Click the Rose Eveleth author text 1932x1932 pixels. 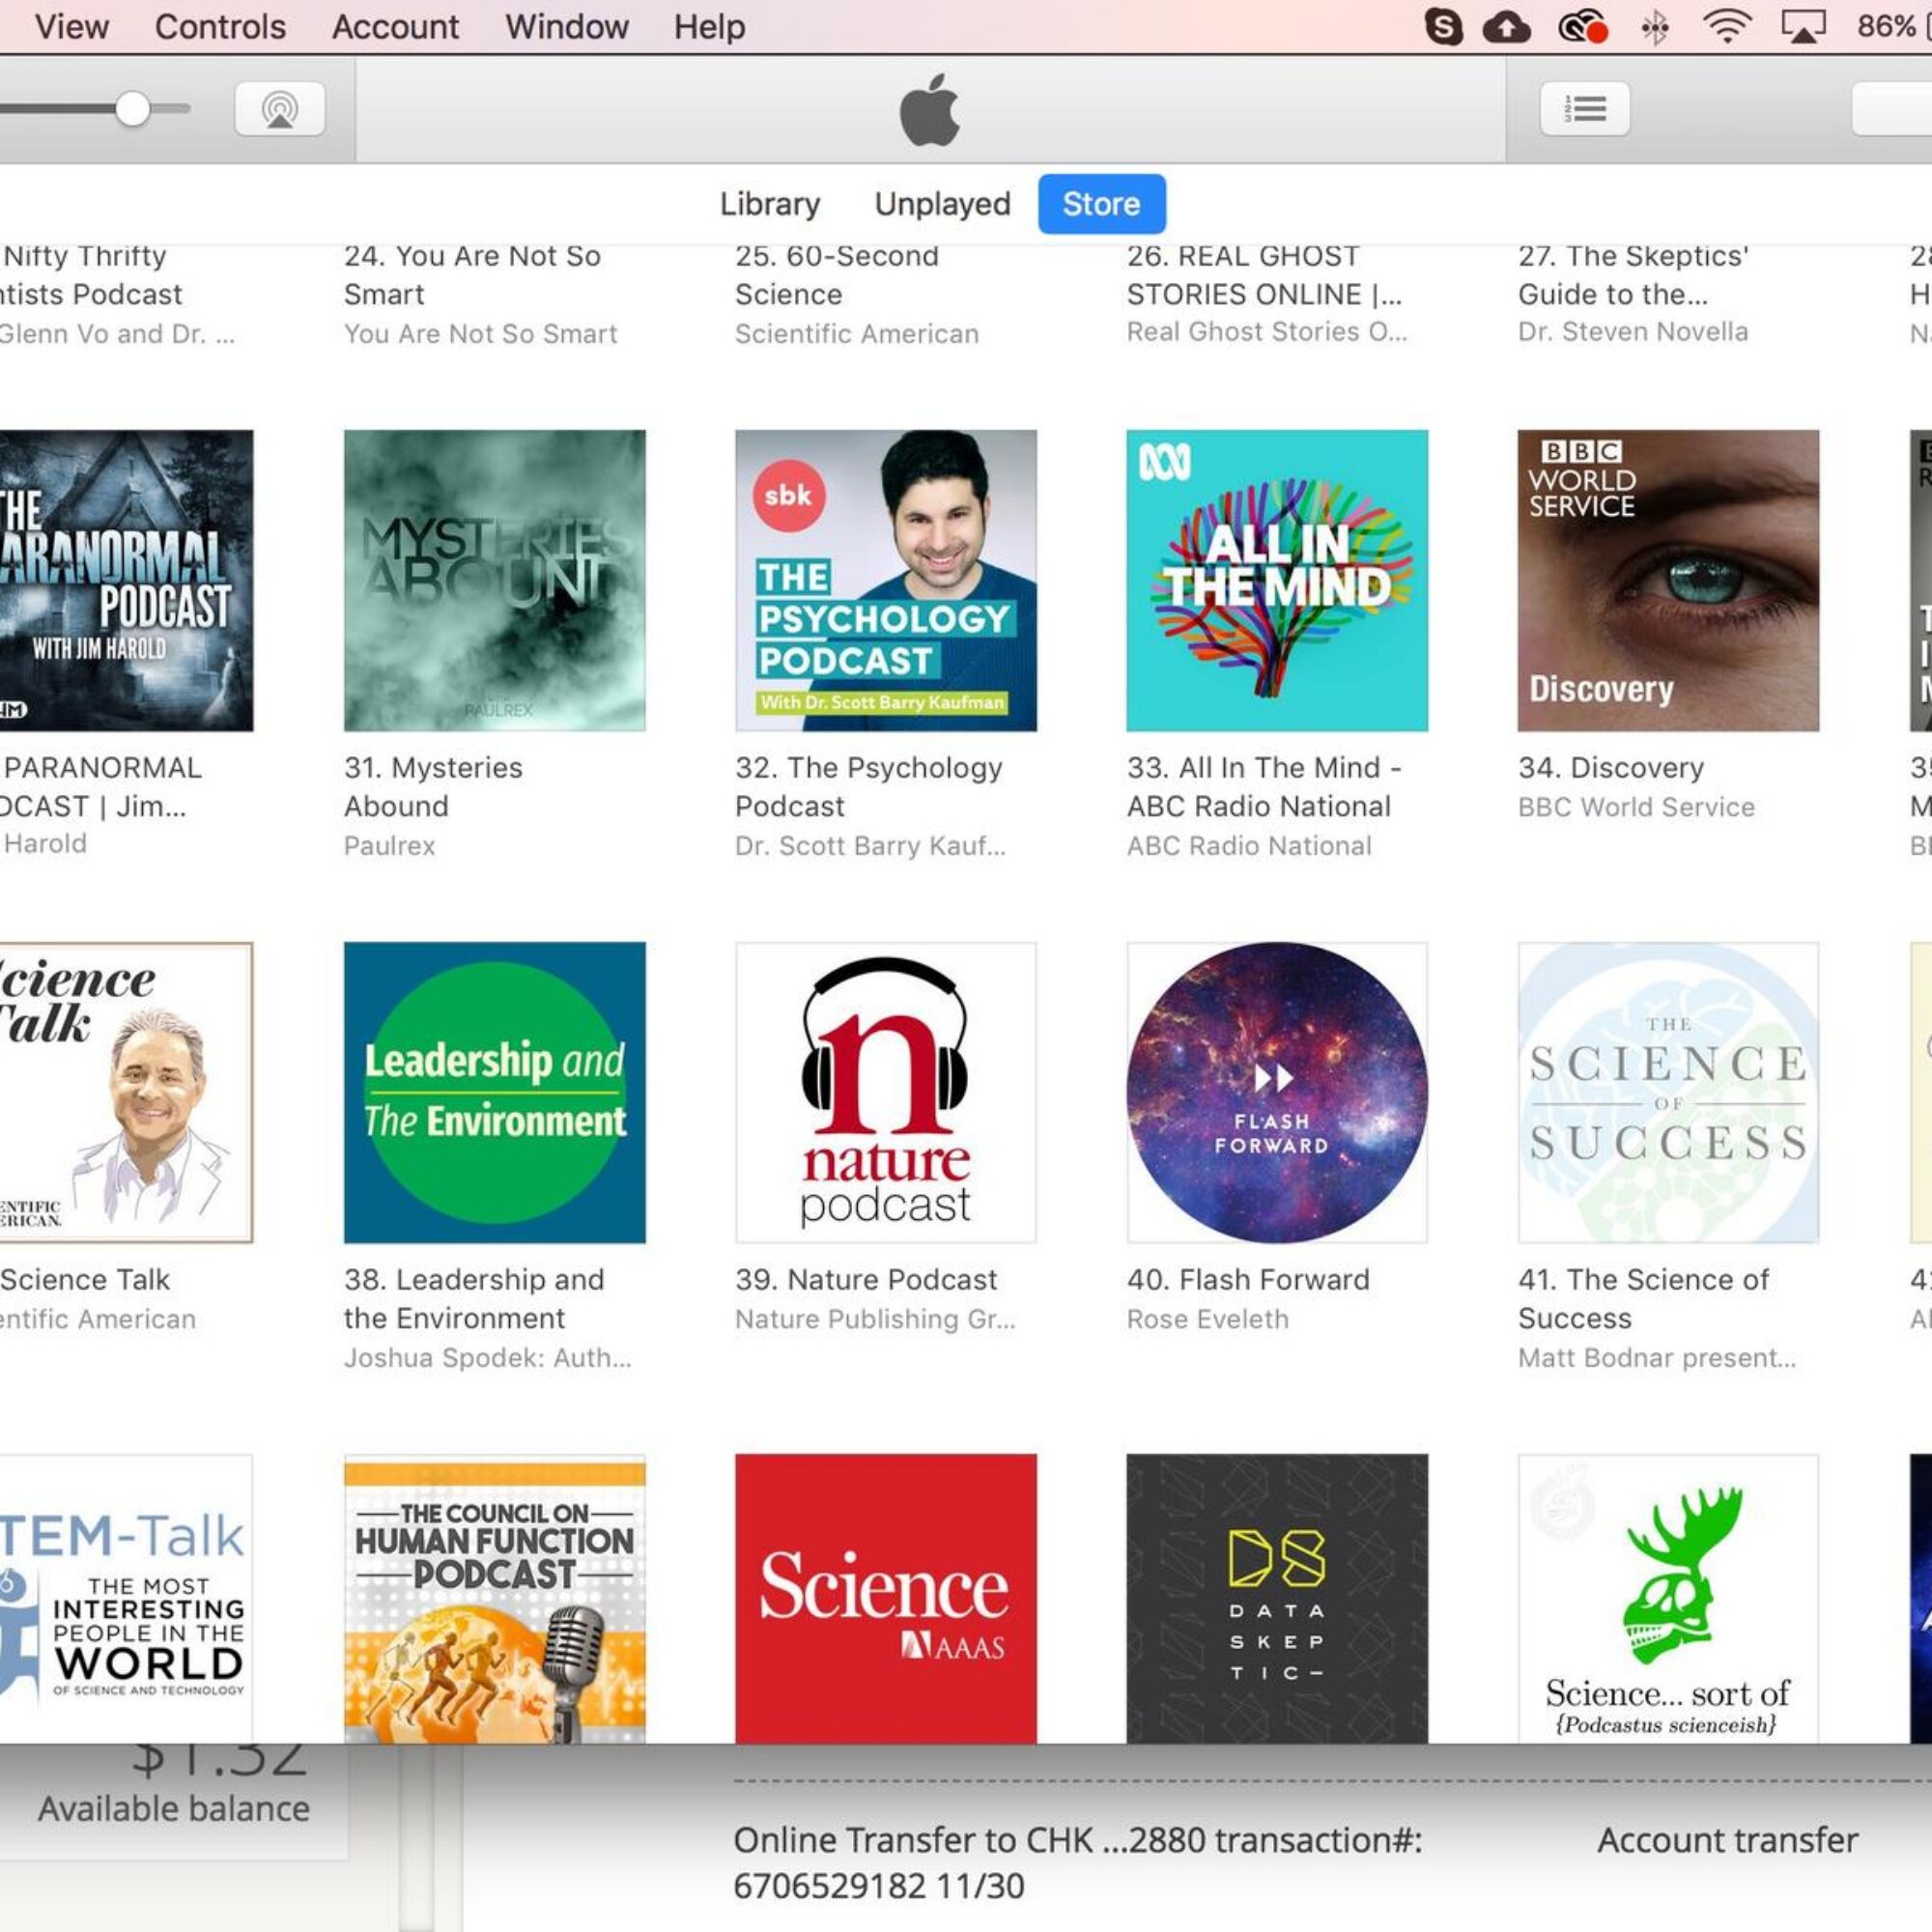click(x=1208, y=1319)
